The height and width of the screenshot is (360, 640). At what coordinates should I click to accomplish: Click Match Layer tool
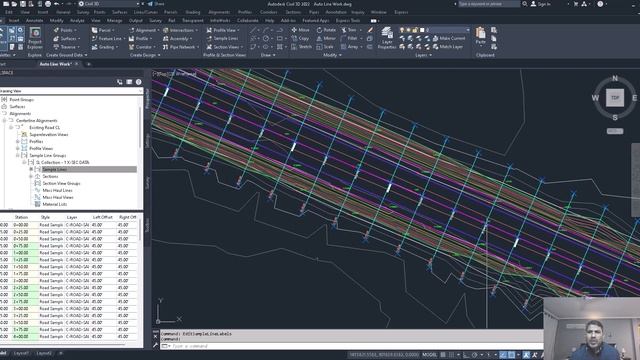(448, 47)
